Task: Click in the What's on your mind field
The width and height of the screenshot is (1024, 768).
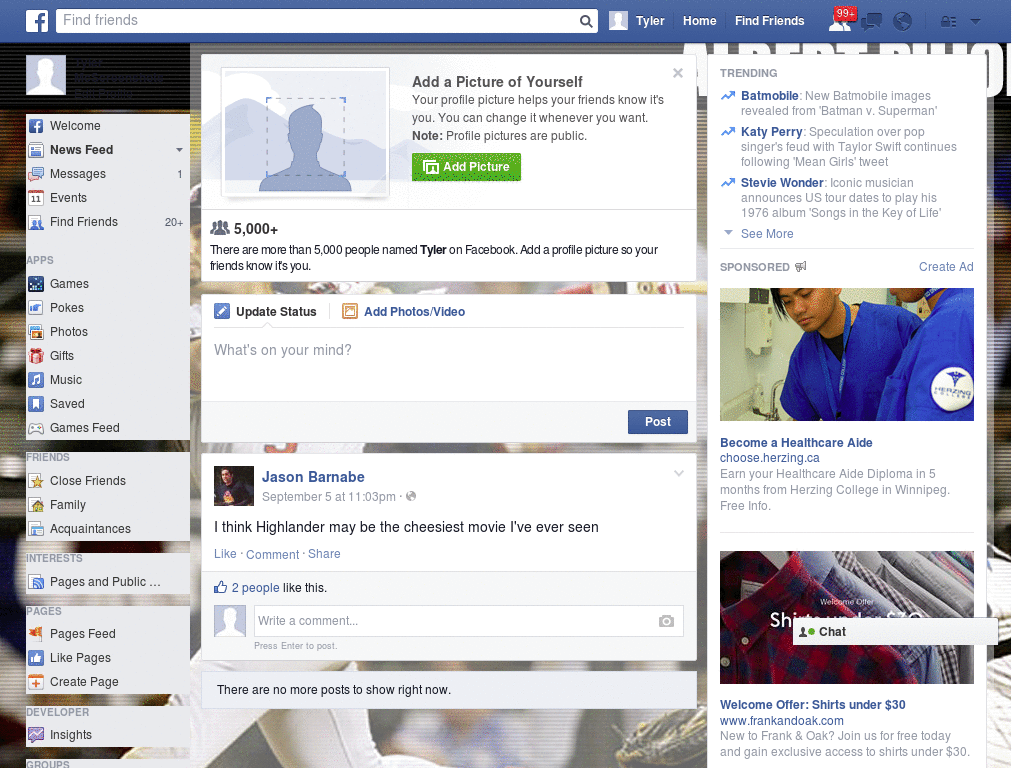Action: (x=449, y=366)
